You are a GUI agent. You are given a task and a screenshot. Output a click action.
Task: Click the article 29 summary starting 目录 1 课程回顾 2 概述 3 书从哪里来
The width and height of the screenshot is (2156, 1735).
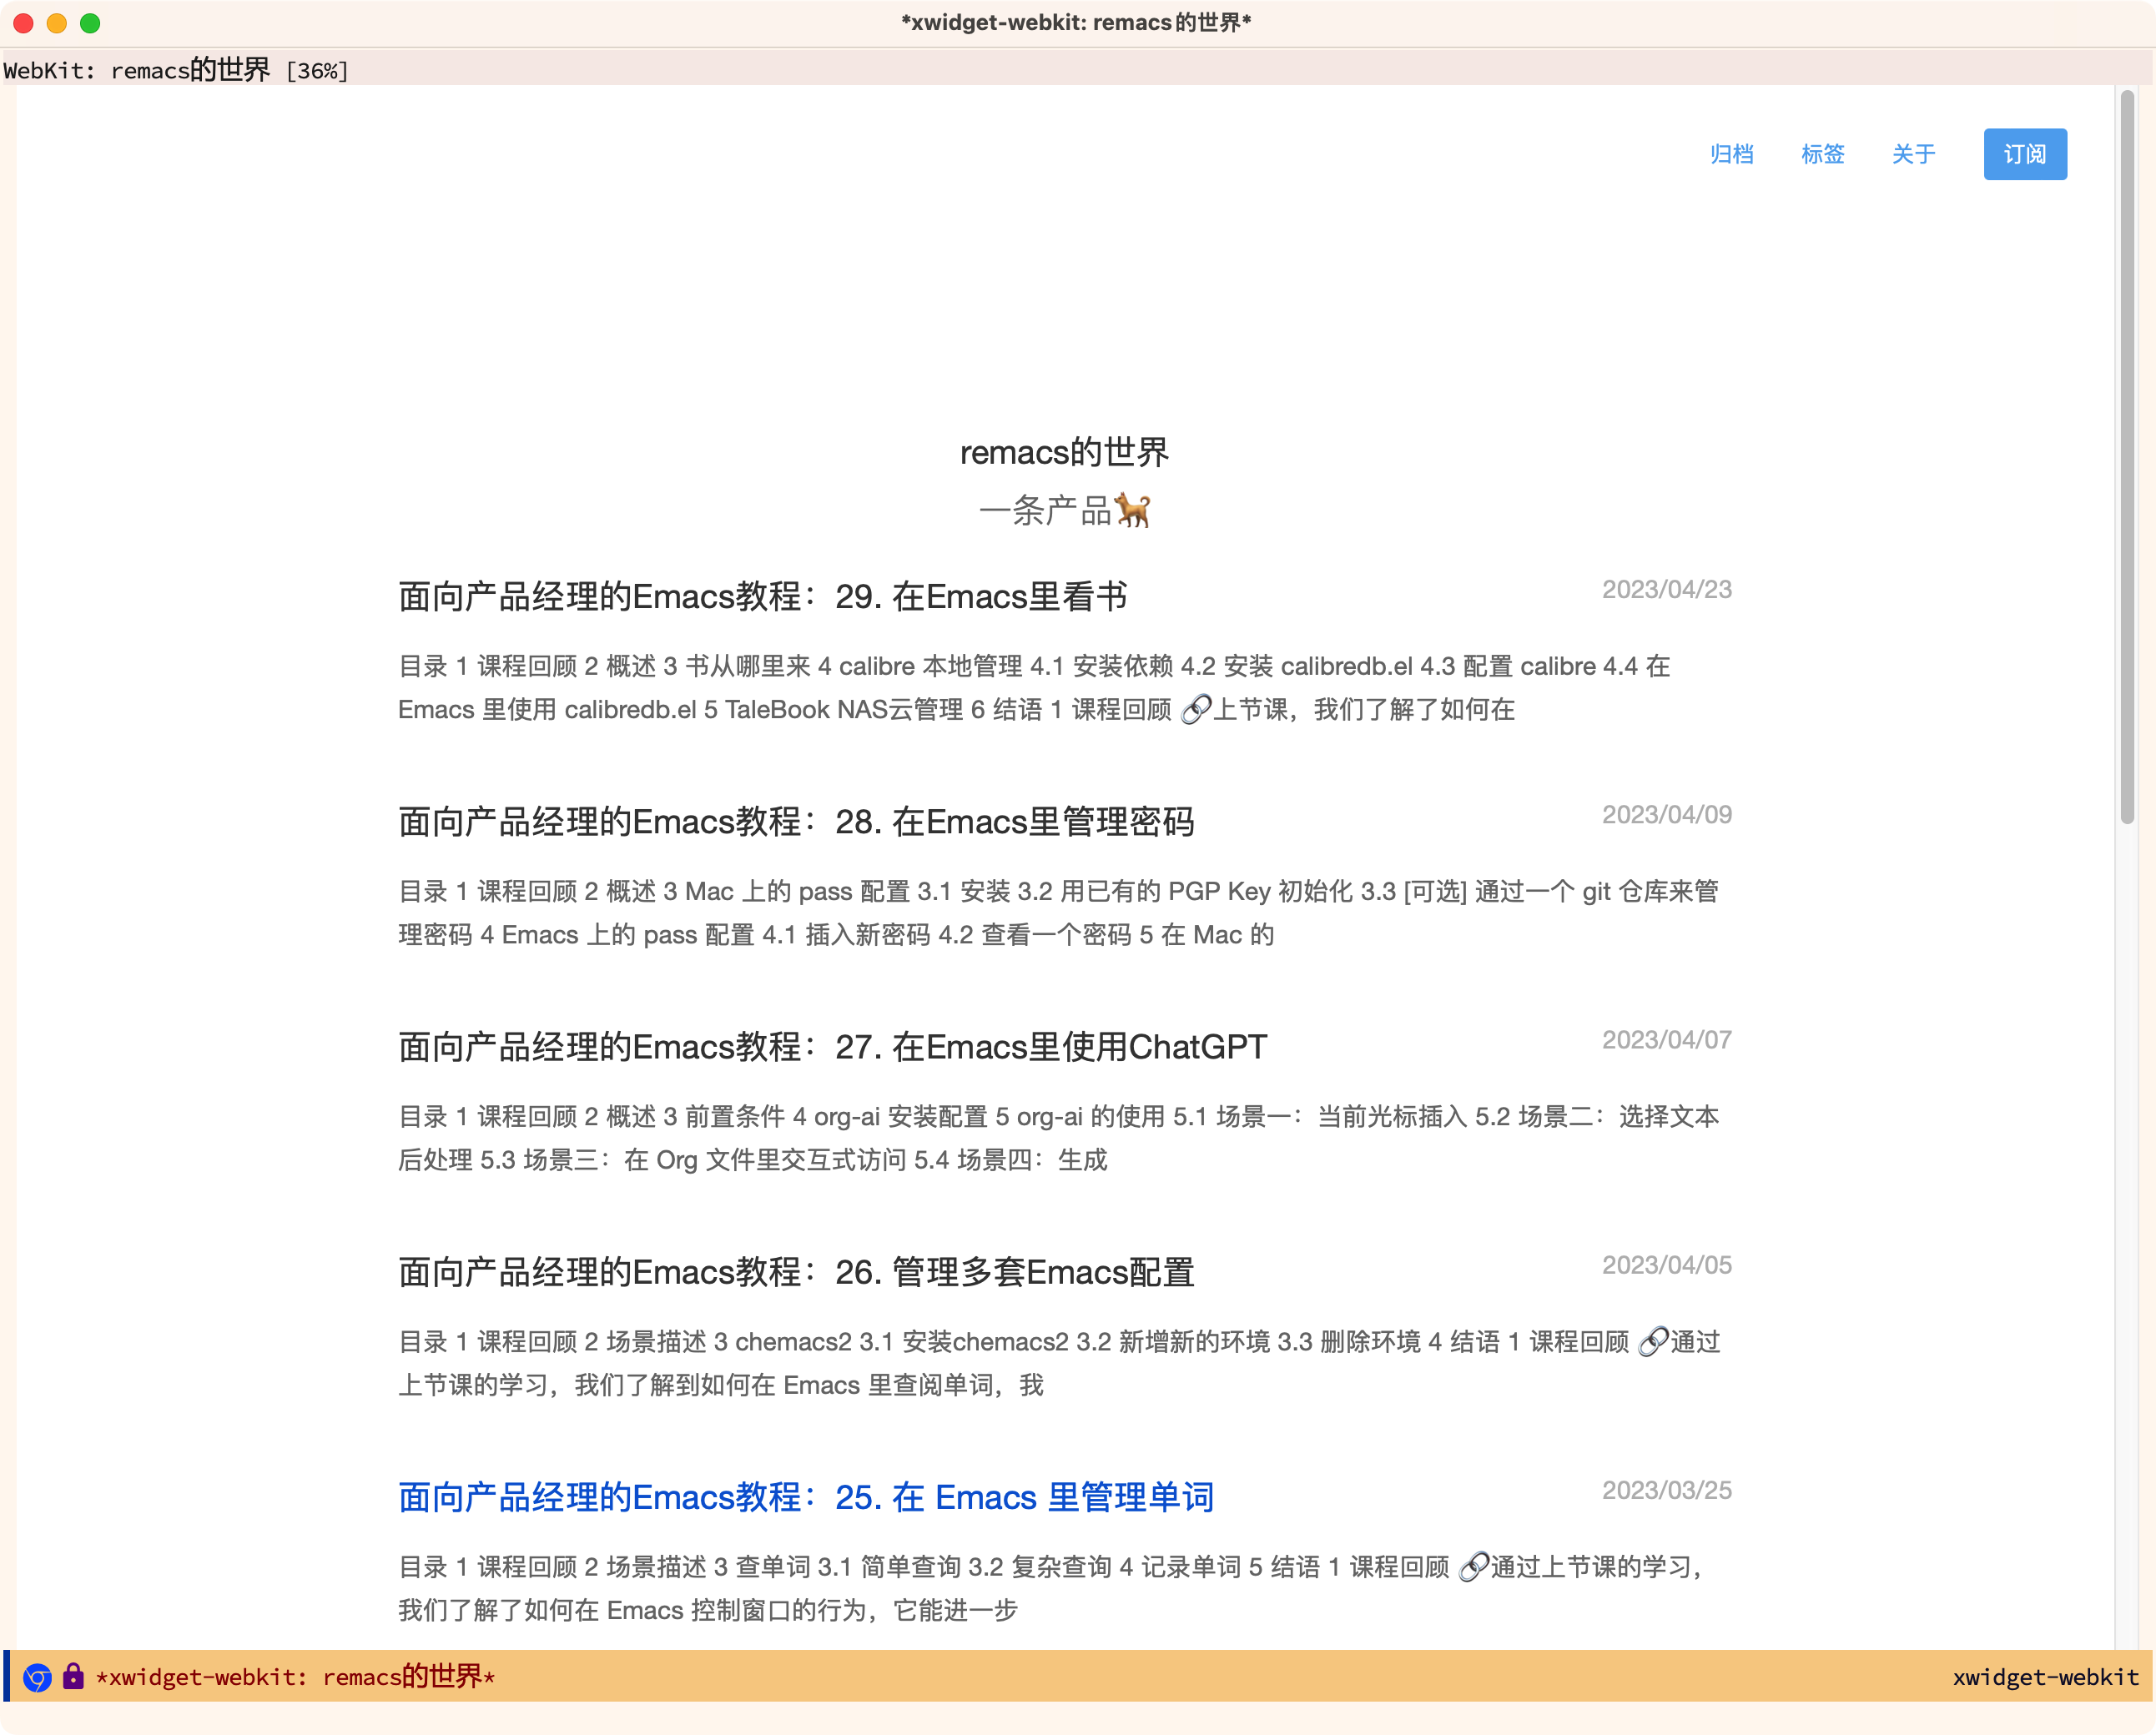(x=1034, y=688)
